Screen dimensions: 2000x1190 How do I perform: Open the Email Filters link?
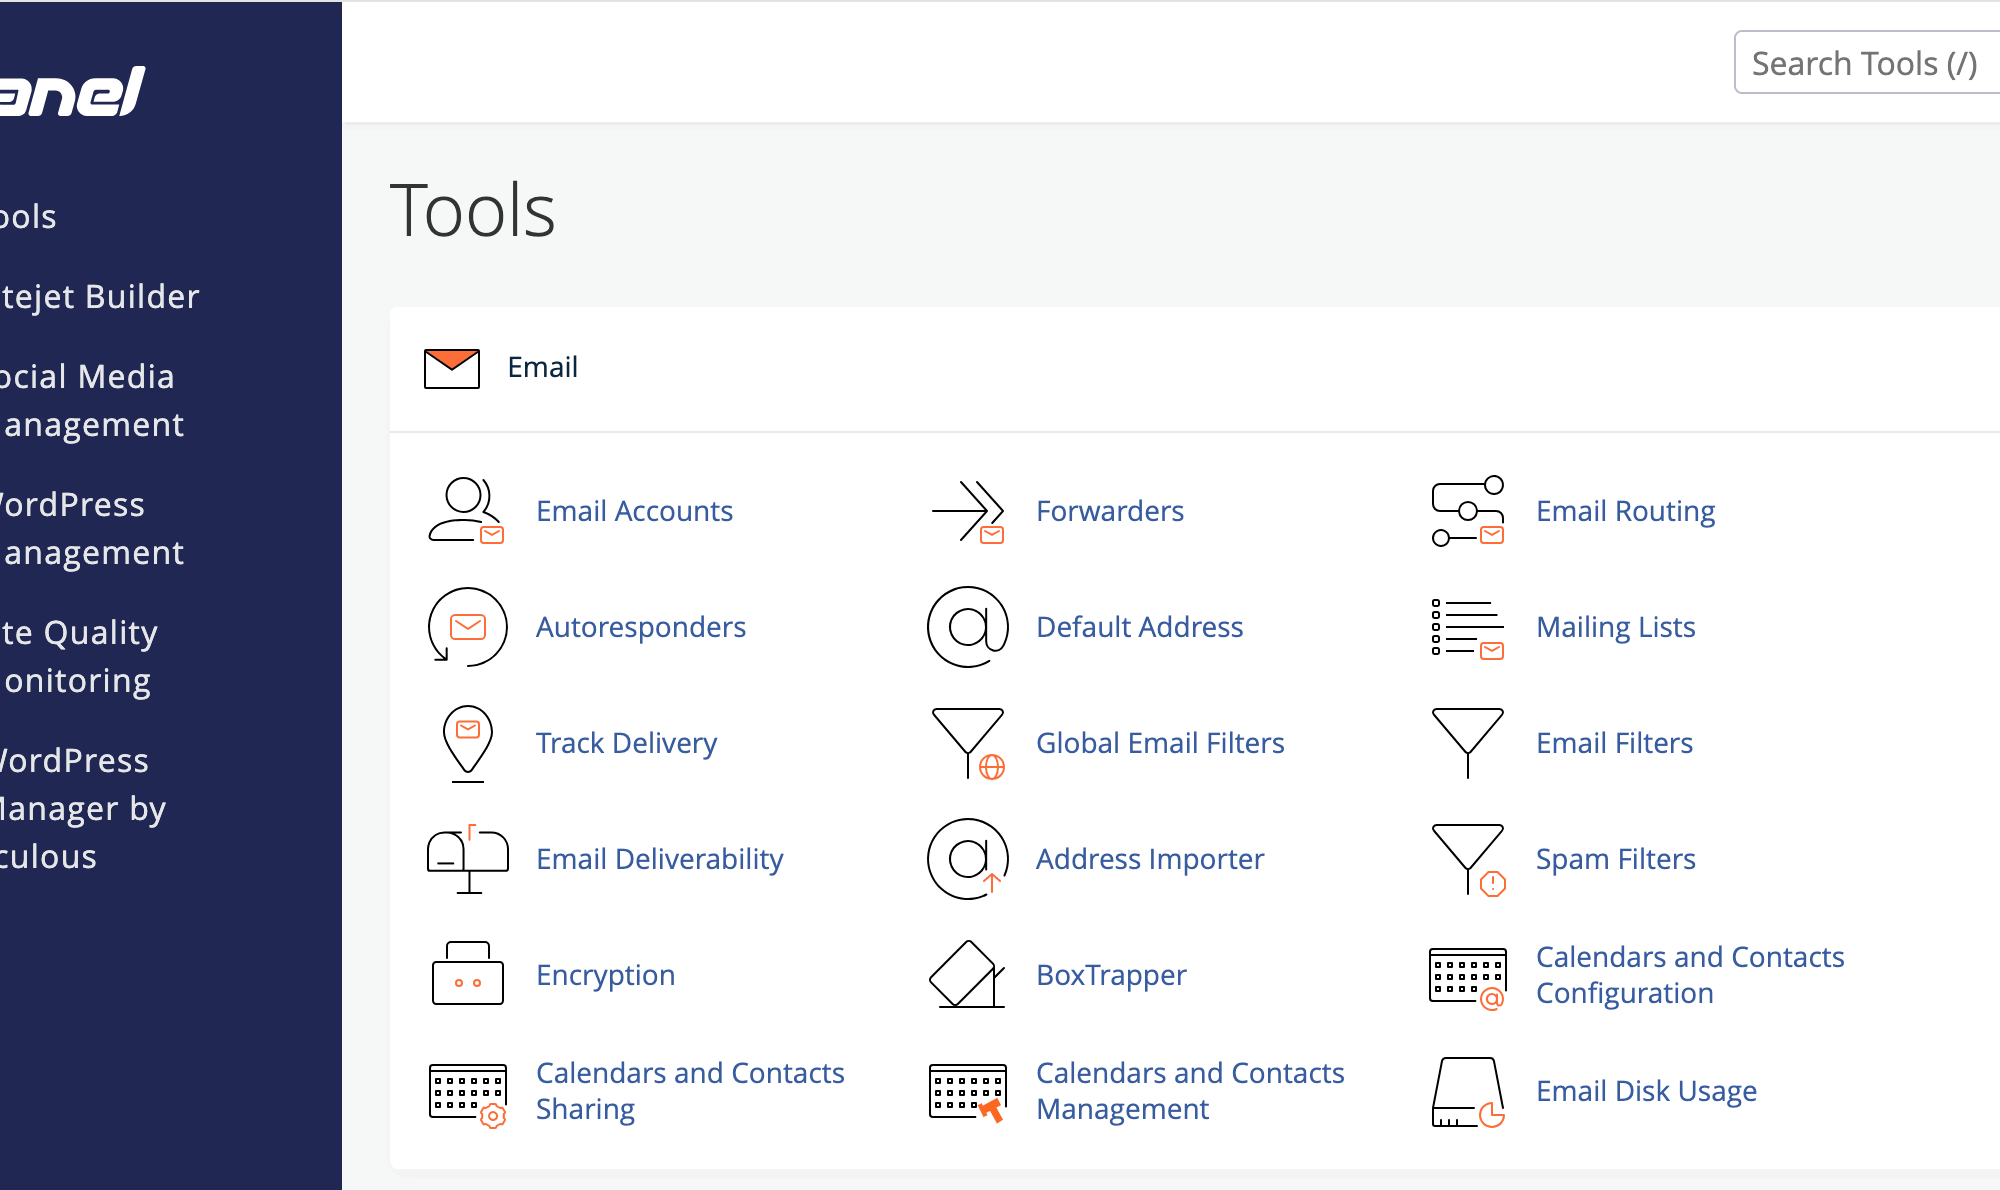(1614, 743)
